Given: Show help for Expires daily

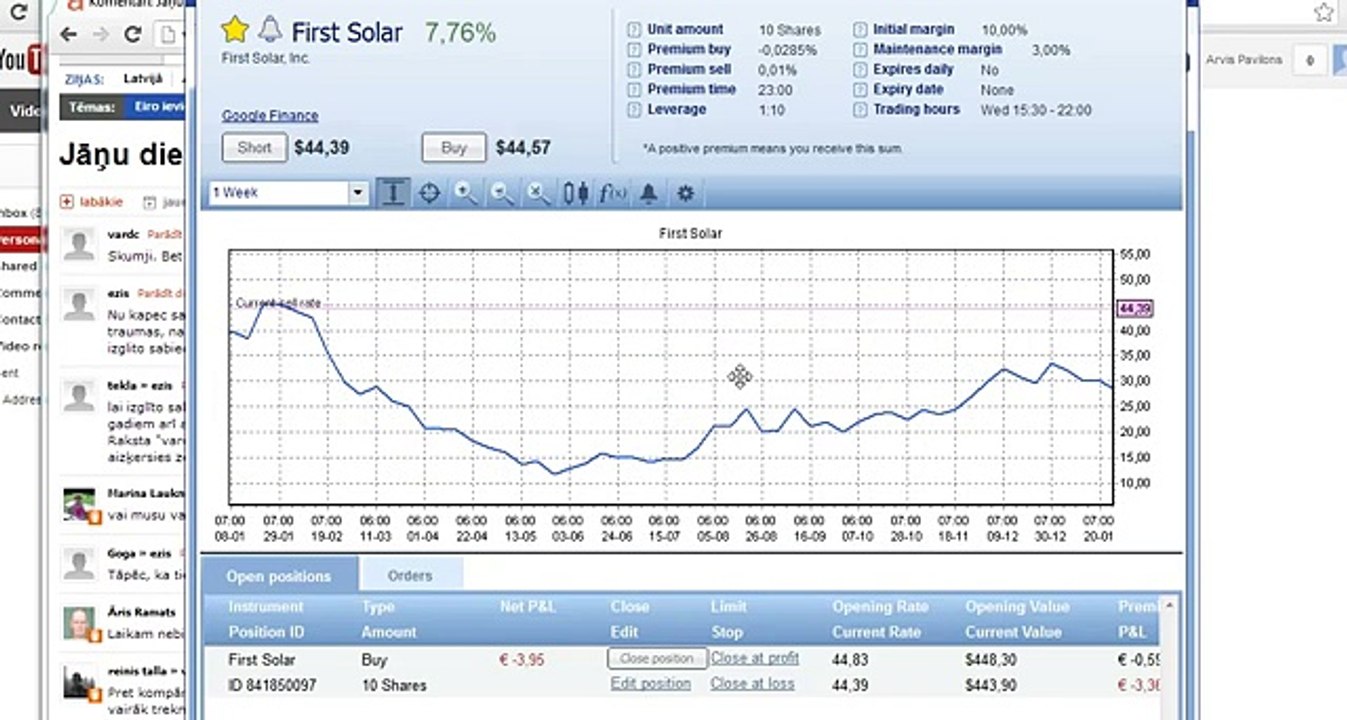Looking at the screenshot, I should [860, 70].
